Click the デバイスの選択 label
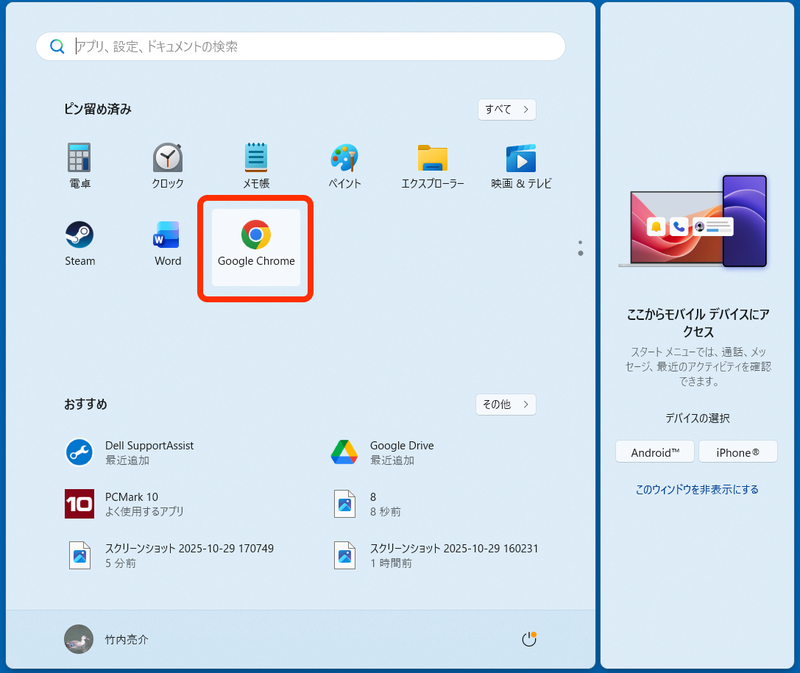This screenshot has width=800, height=673. [697, 418]
